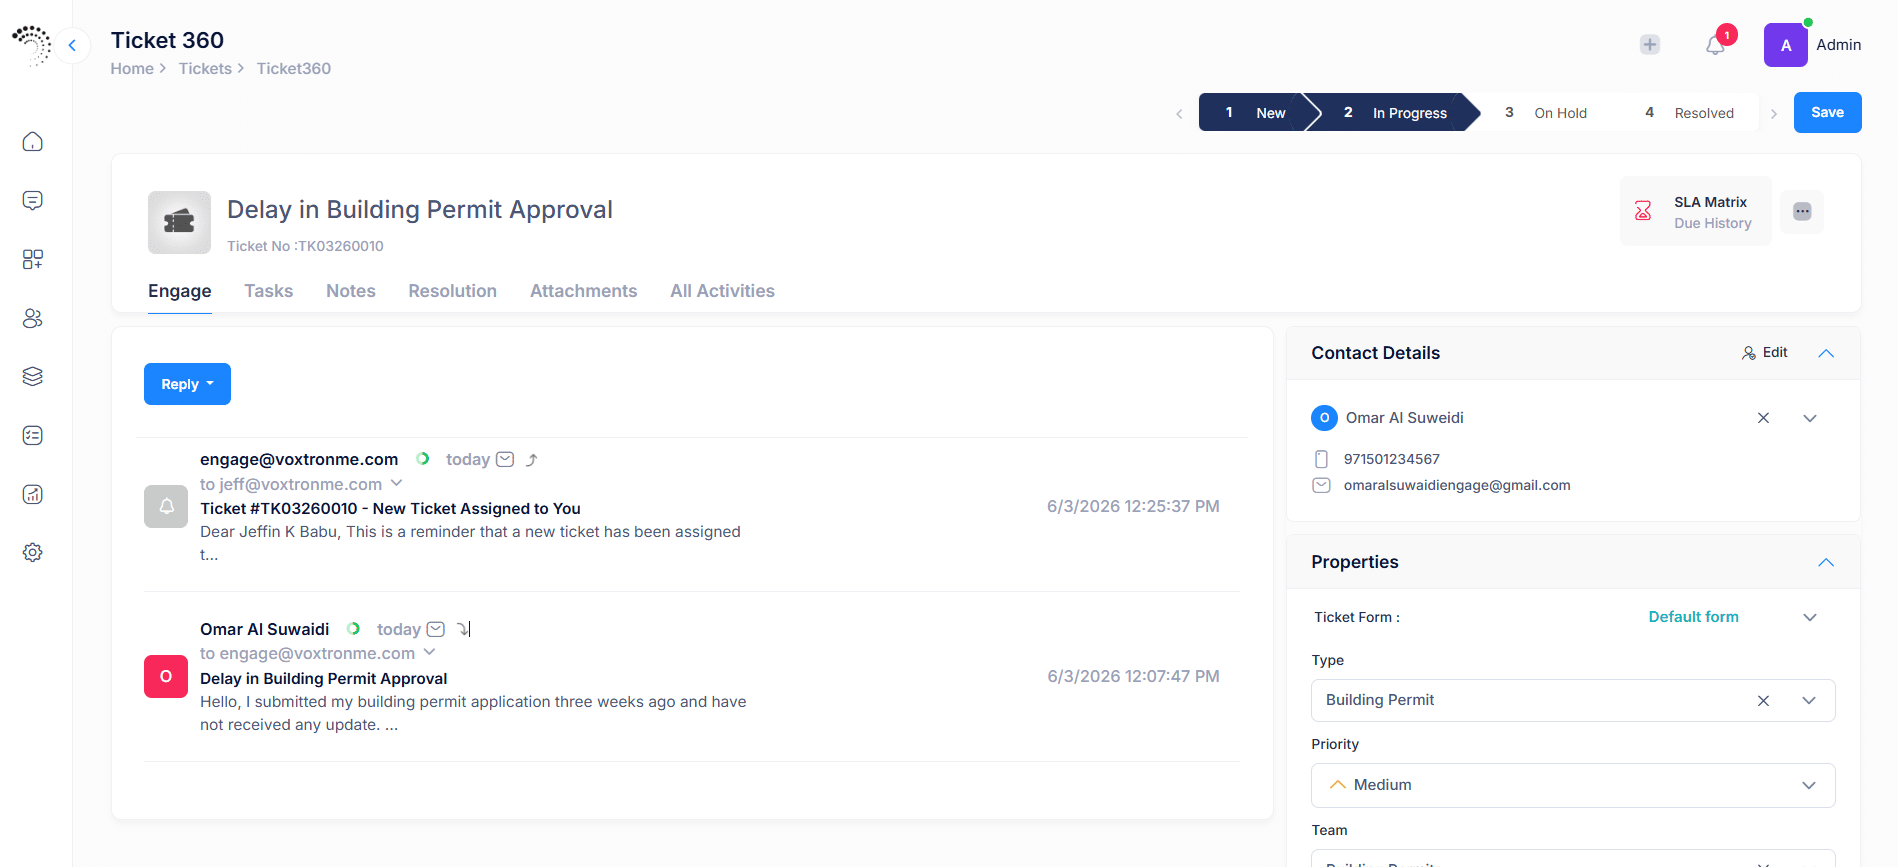Switch to the Tasks tab
Viewport: 1898px width, 867px height.
pos(269,291)
